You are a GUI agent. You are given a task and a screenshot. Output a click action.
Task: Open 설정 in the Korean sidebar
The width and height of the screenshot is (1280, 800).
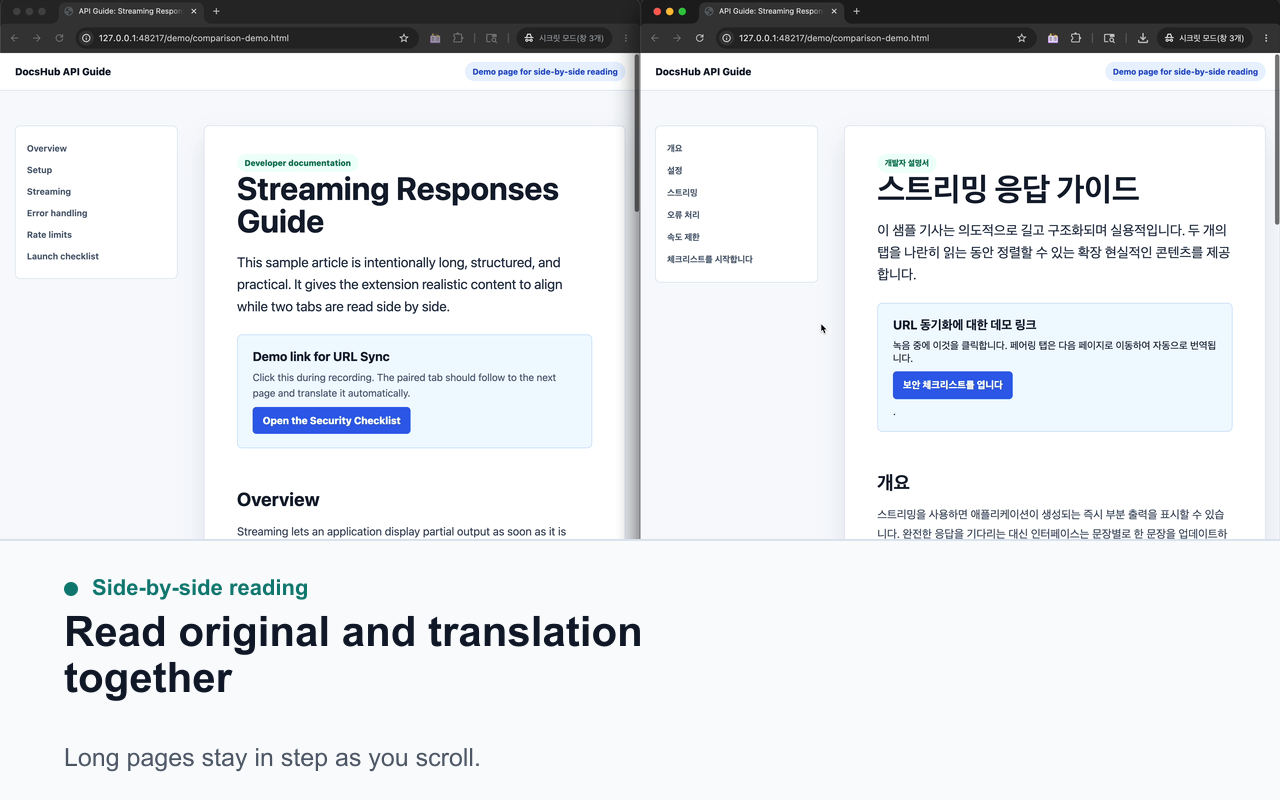pos(674,170)
